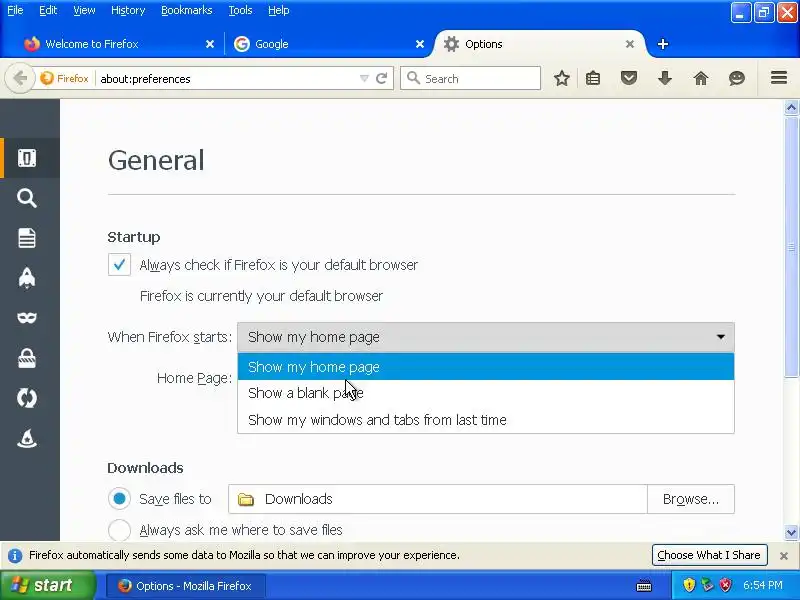800x600 pixels.
Task: Close the Google tab
Action: tap(420, 44)
